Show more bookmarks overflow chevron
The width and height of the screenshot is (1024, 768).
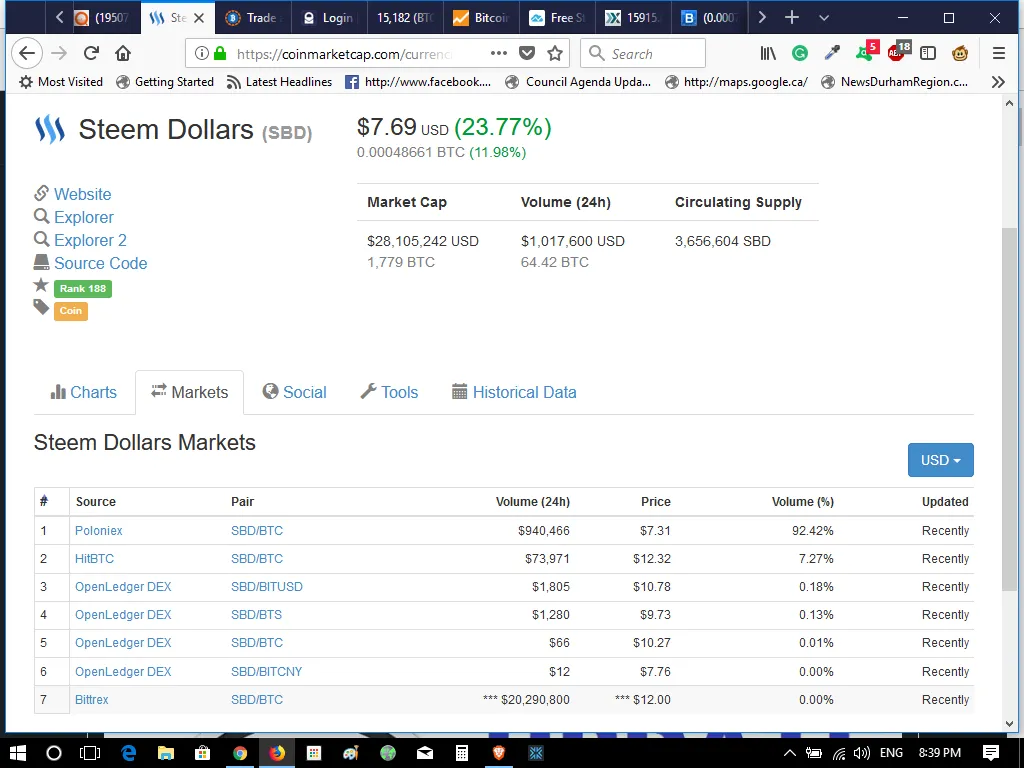998,82
